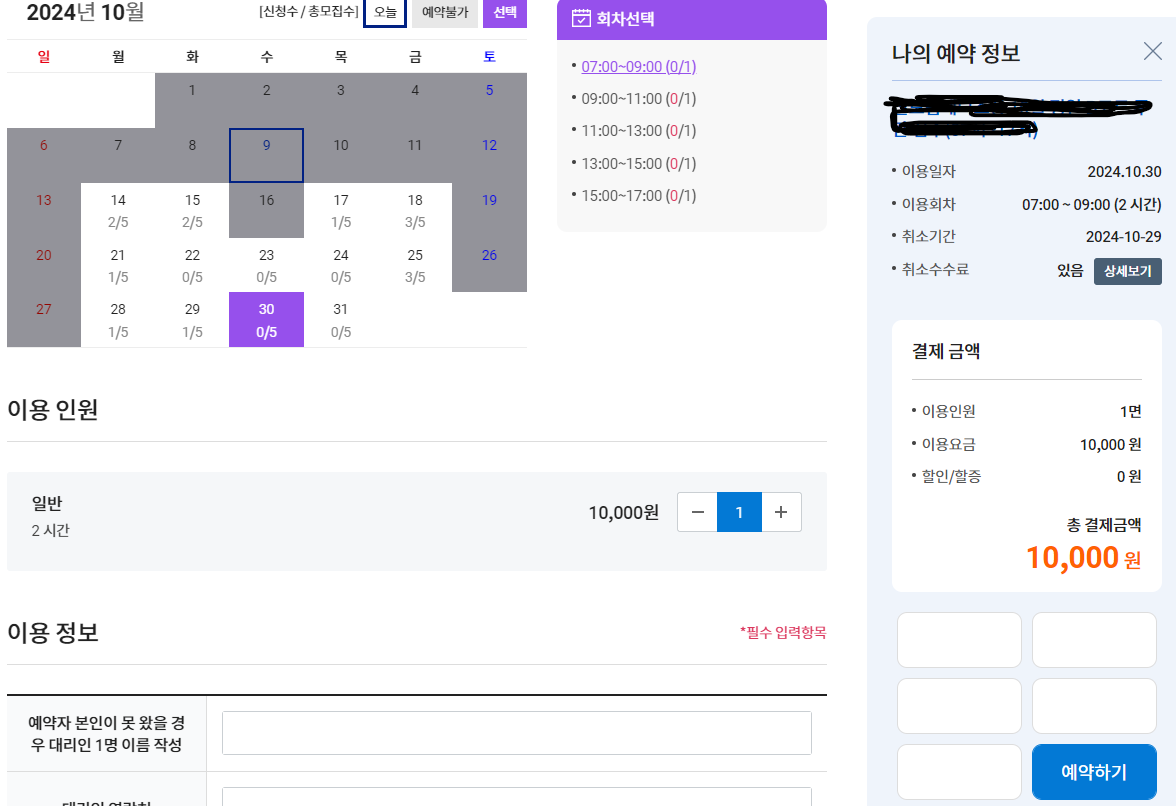This screenshot has height=806, width=1176.
Task: Click the blue 예약하기 reservation button
Action: tap(1094, 771)
